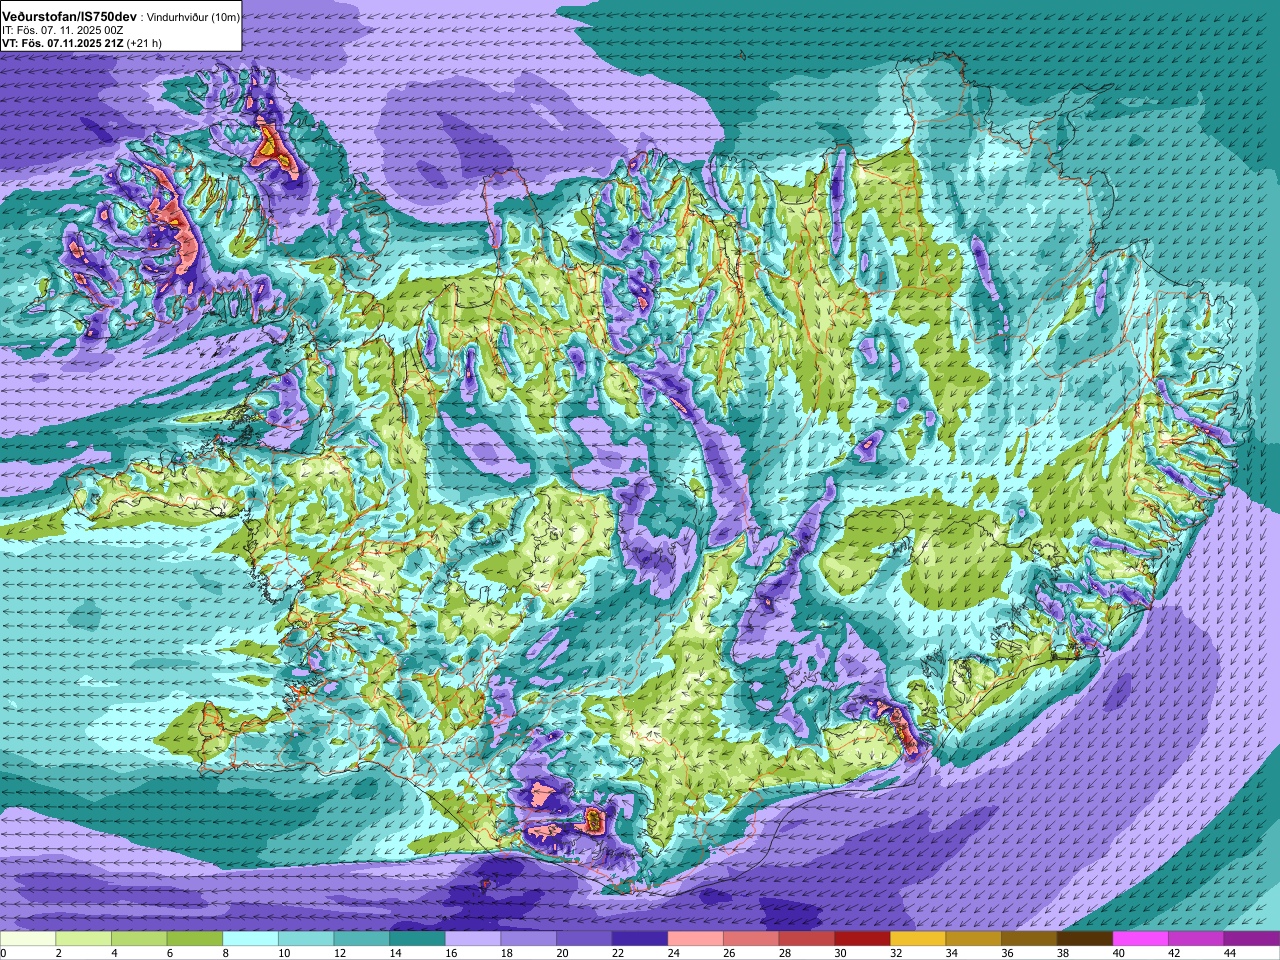Select the aqua 10–12 legend swatch

click(306, 939)
